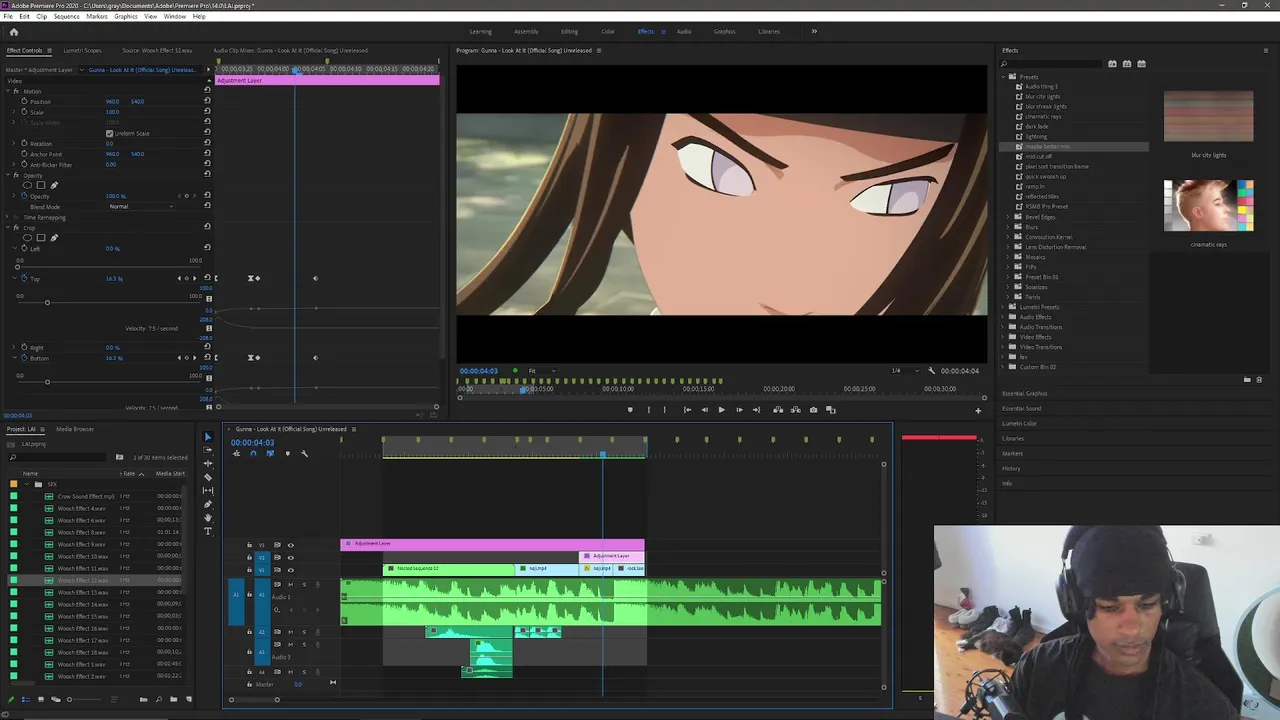Select the Razor tool
1280x720 pixels.
208,477
